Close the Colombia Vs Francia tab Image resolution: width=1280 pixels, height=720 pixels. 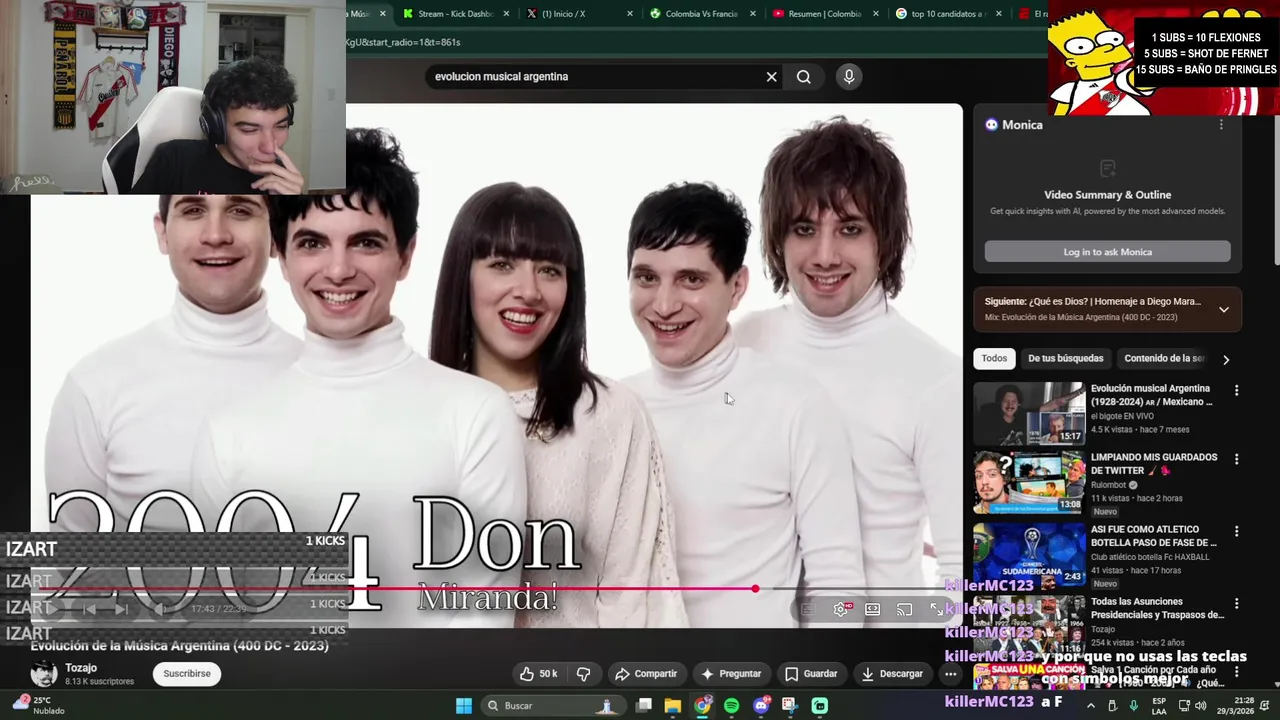click(x=753, y=14)
